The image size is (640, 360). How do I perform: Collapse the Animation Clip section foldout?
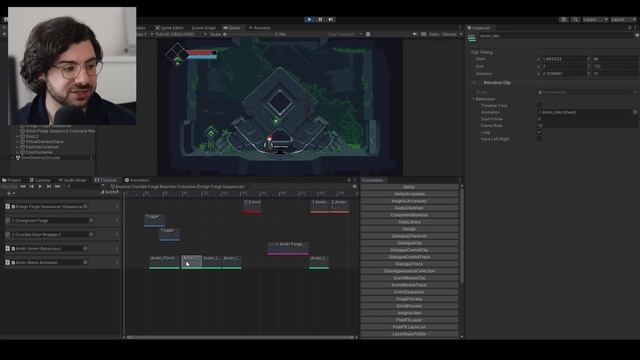coord(474,83)
